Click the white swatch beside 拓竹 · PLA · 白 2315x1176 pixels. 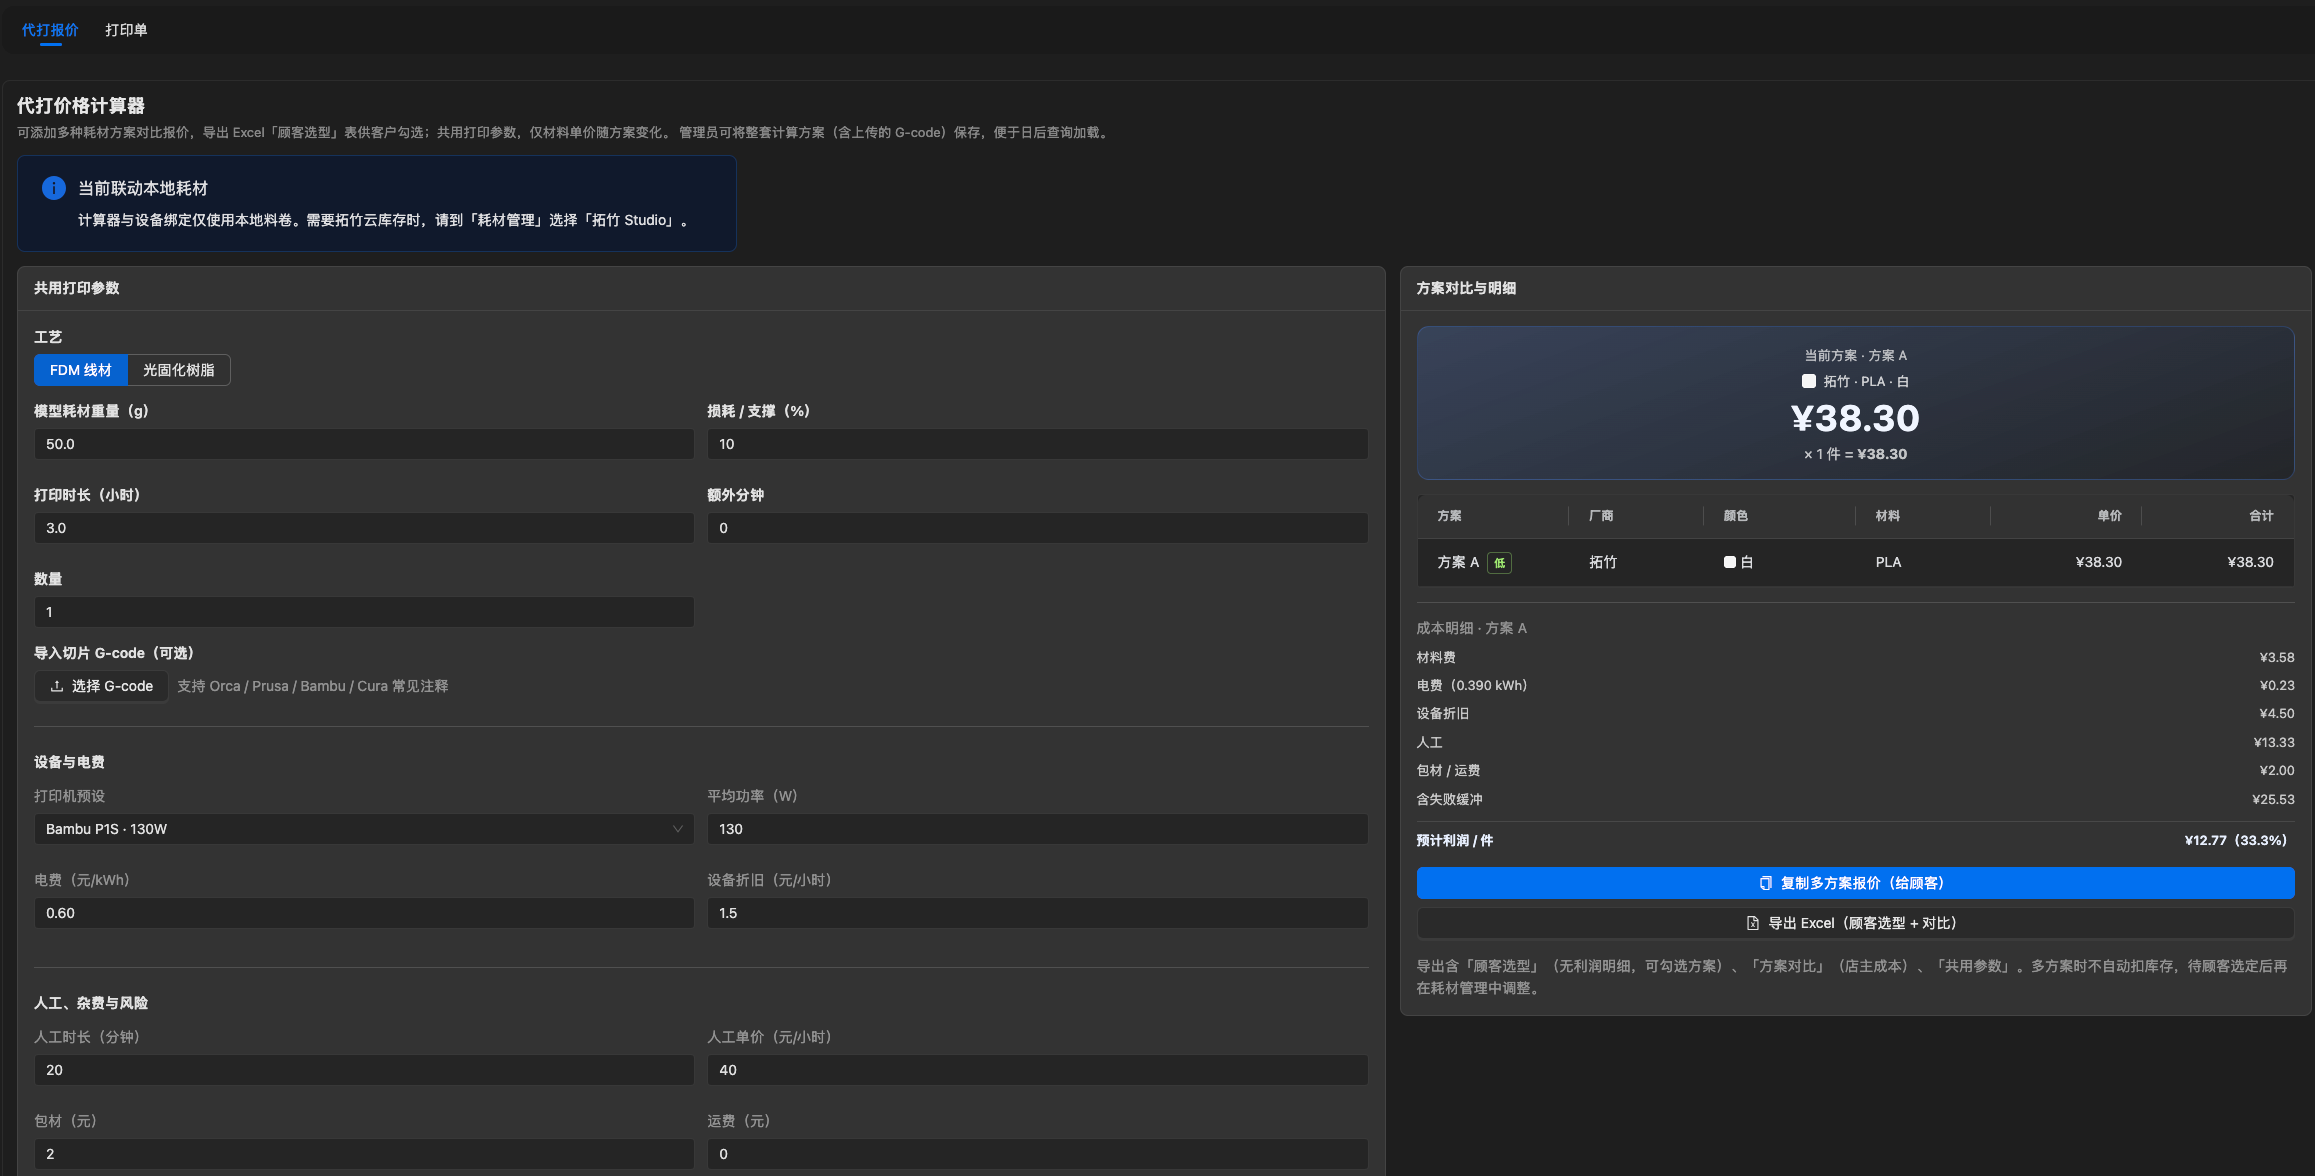click(x=1809, y=381)
